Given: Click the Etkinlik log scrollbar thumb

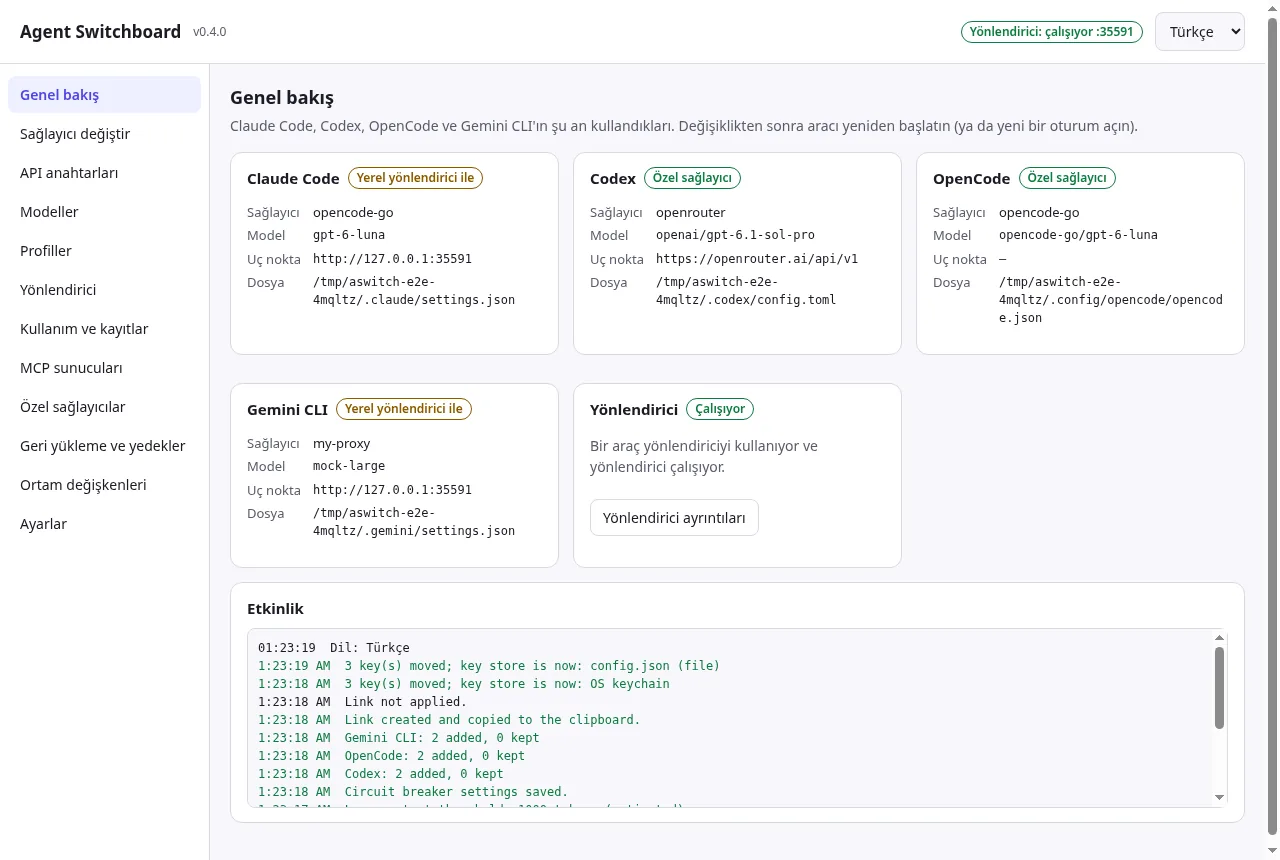Looking at the screenshot, I should point(1219,687).
